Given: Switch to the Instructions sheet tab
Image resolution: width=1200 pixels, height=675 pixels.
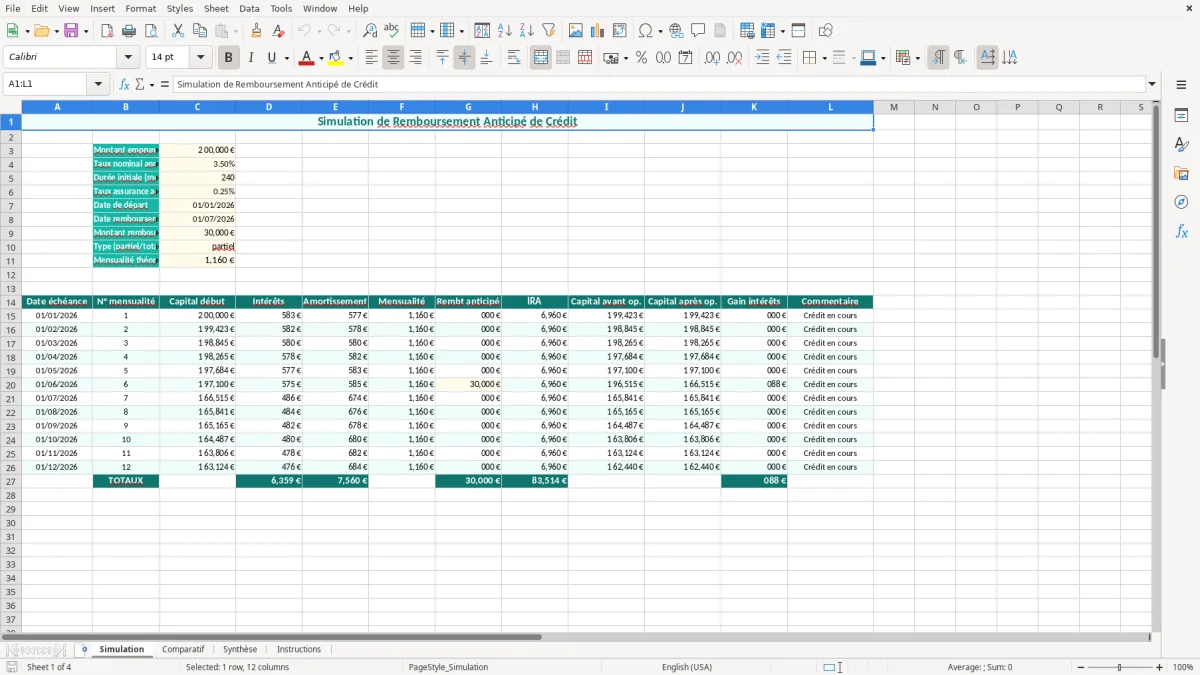Looking at the screenshot, I should [299, 649].
